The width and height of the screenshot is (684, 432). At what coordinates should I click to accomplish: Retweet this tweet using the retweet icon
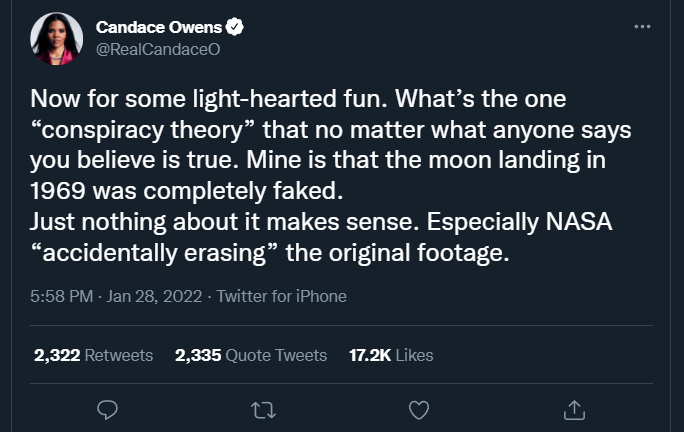click(x=265, y=409)
